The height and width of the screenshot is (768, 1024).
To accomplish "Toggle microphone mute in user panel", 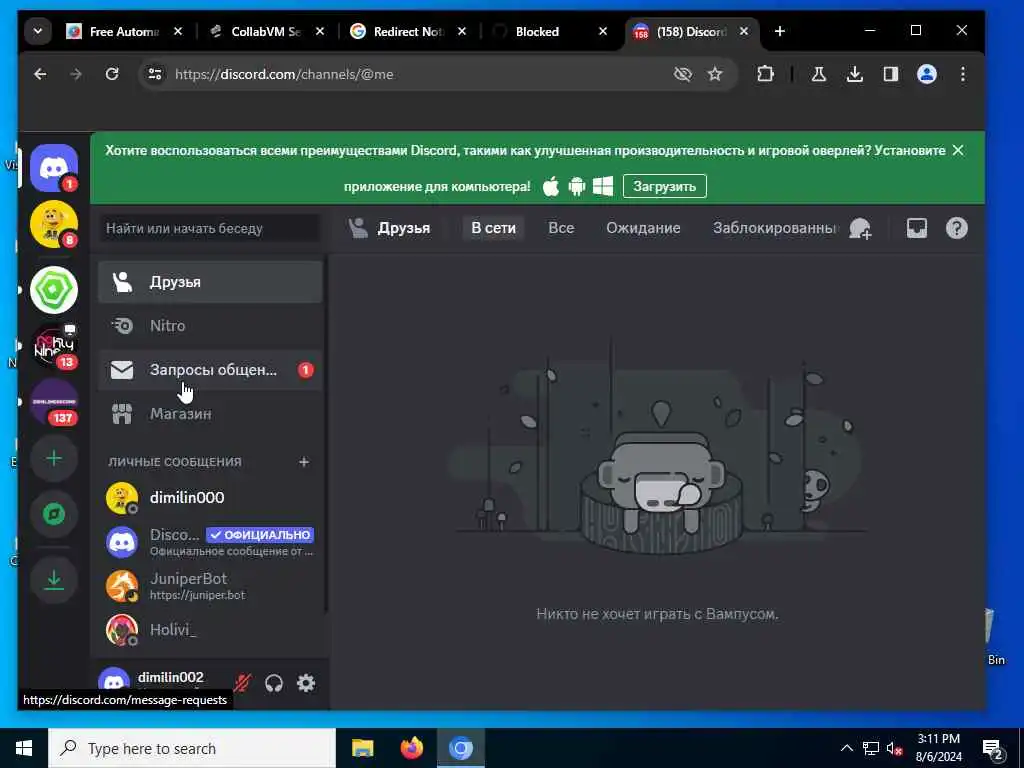I will pos(242,683).
